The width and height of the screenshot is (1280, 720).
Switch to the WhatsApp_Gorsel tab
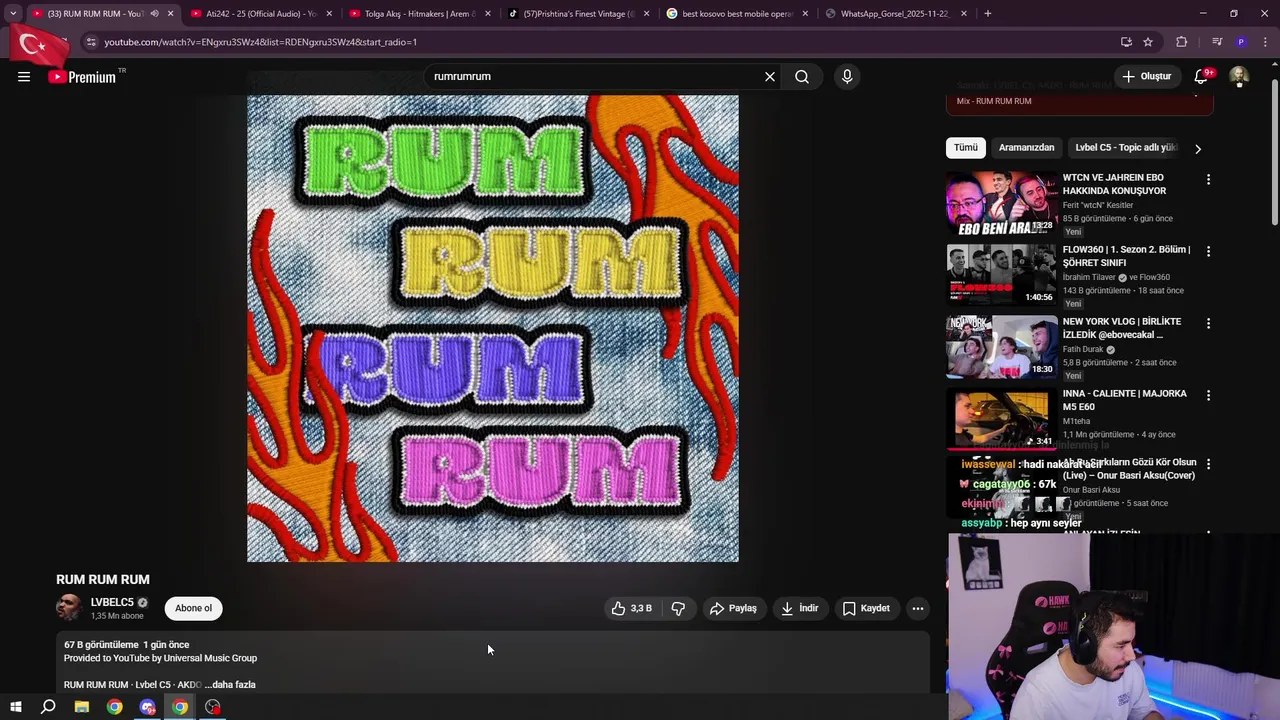896,14
